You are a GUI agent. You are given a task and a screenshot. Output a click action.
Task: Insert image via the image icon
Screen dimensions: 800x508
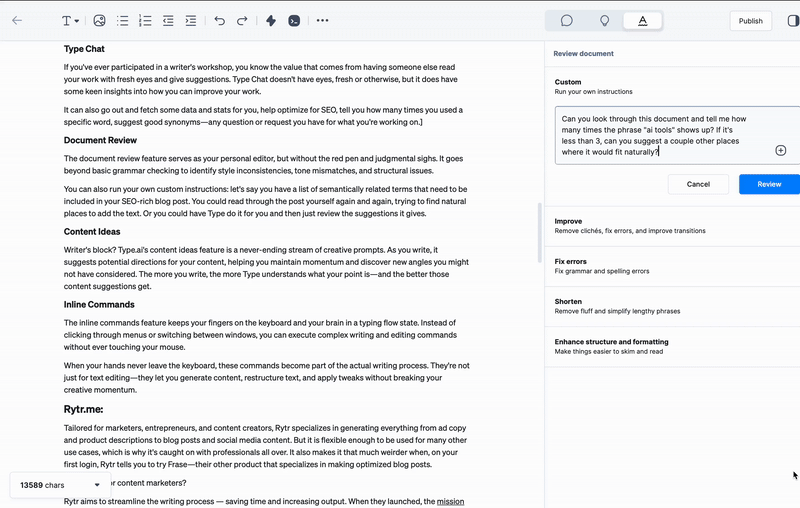[x=99, y=20]
